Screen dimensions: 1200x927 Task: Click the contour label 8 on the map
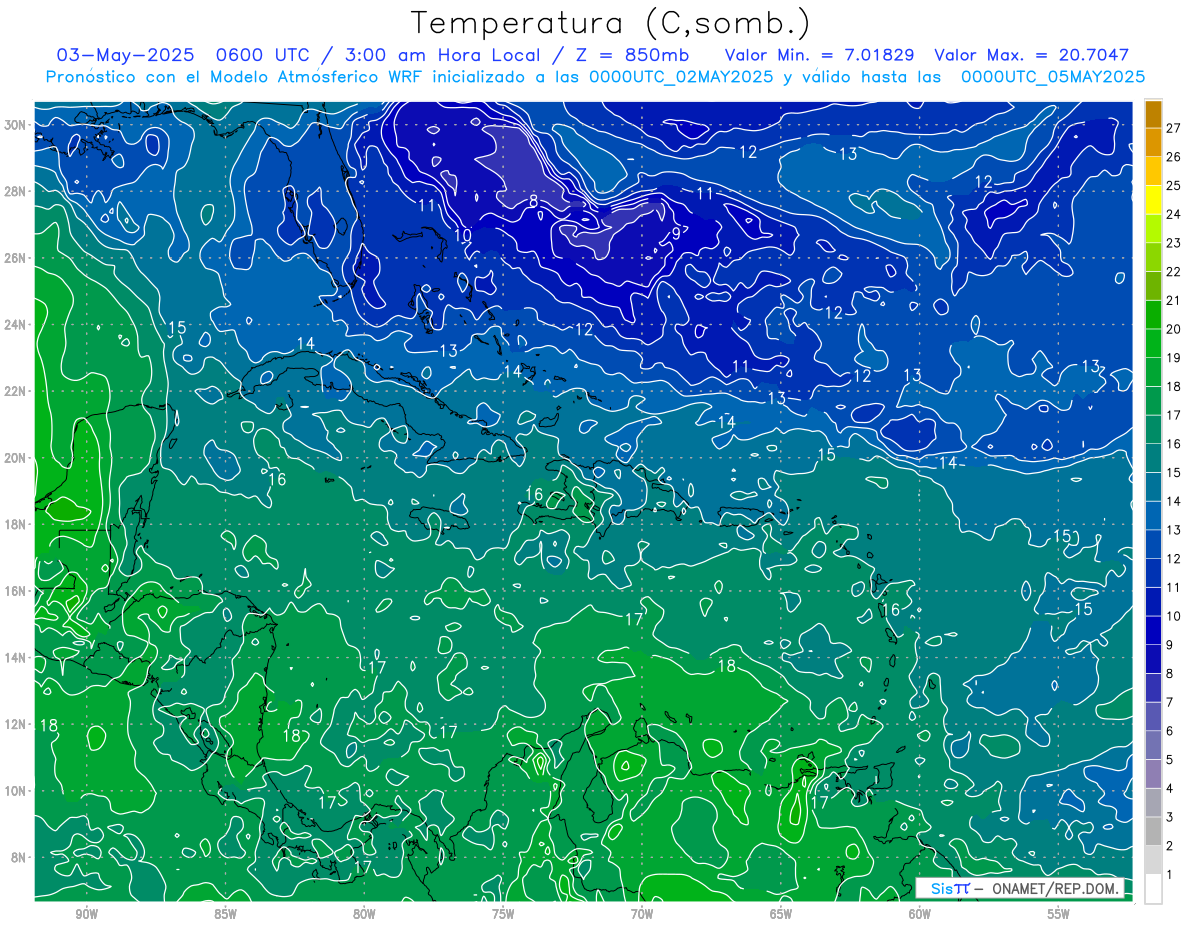[534, 201]
